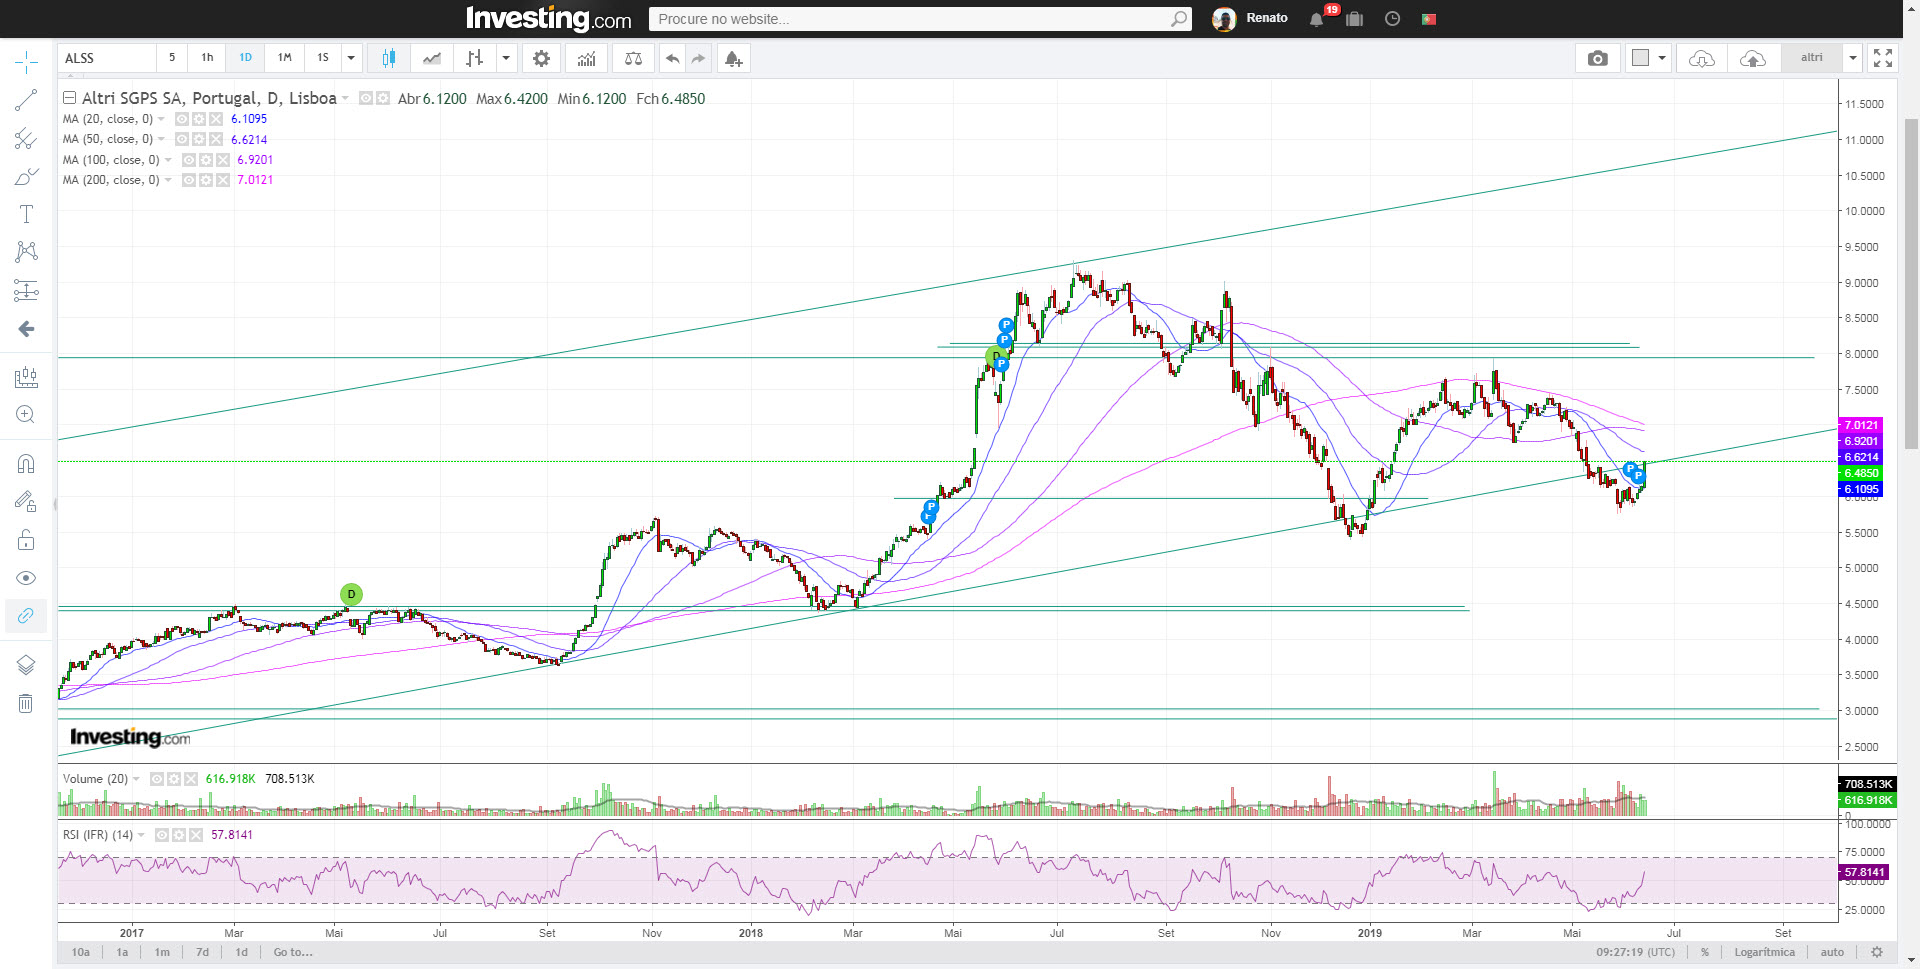This screenshot has height=969, width=1920.
Task: Click the website search input field
Action: 910,19
